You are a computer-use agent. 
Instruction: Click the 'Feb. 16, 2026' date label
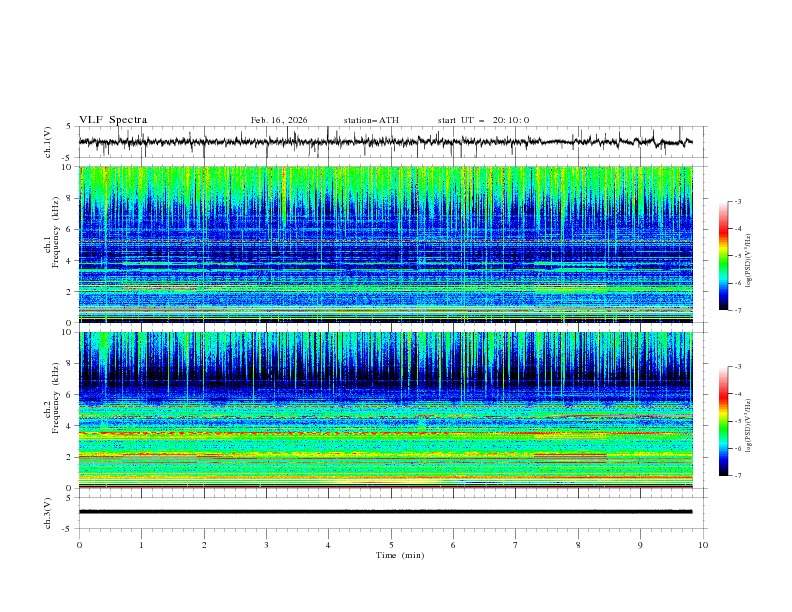(x=279, y=120)
